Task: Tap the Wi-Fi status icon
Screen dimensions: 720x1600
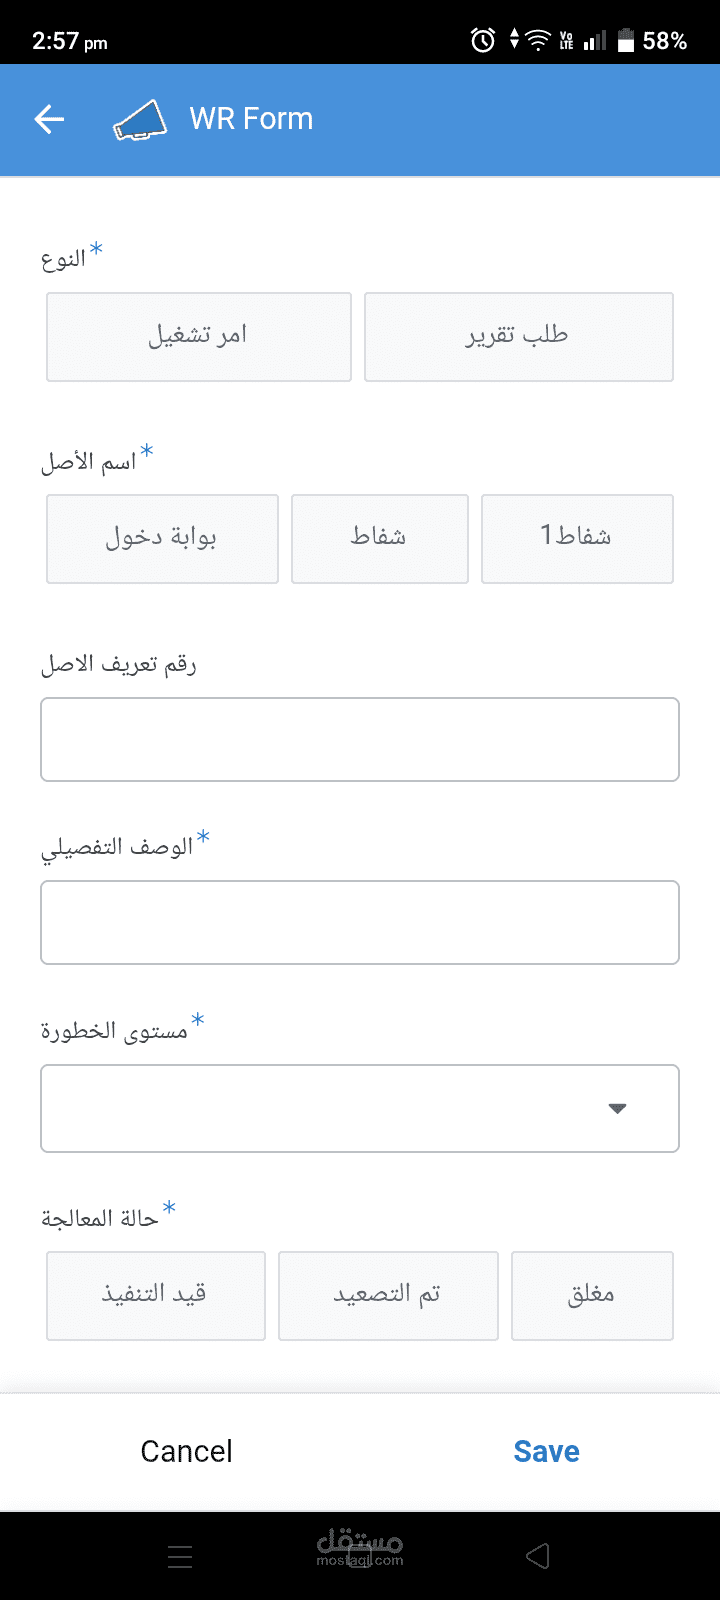Action: click(538, 40)
